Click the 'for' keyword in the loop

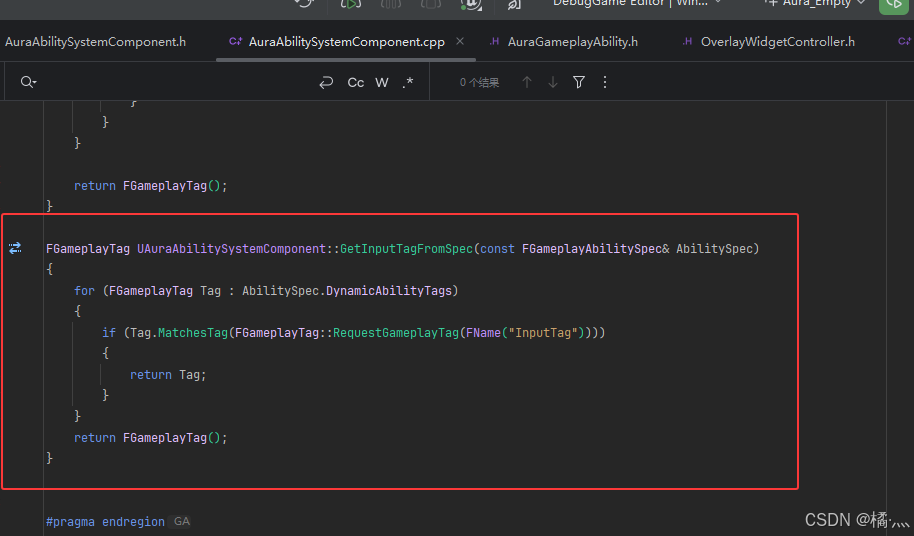85,291
